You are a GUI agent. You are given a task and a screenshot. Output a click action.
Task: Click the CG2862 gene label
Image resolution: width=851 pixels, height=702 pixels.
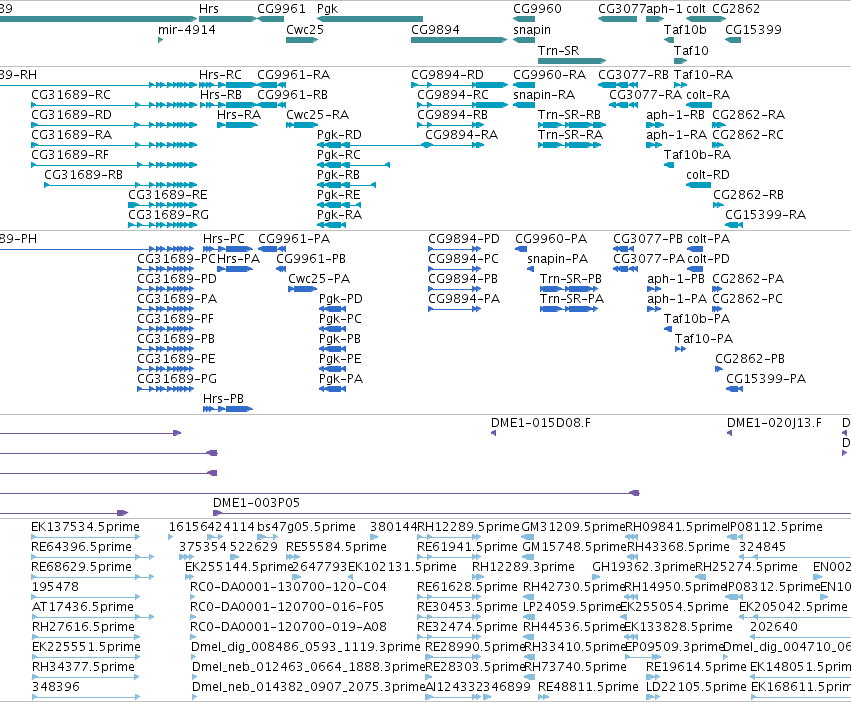coord(736,9)
